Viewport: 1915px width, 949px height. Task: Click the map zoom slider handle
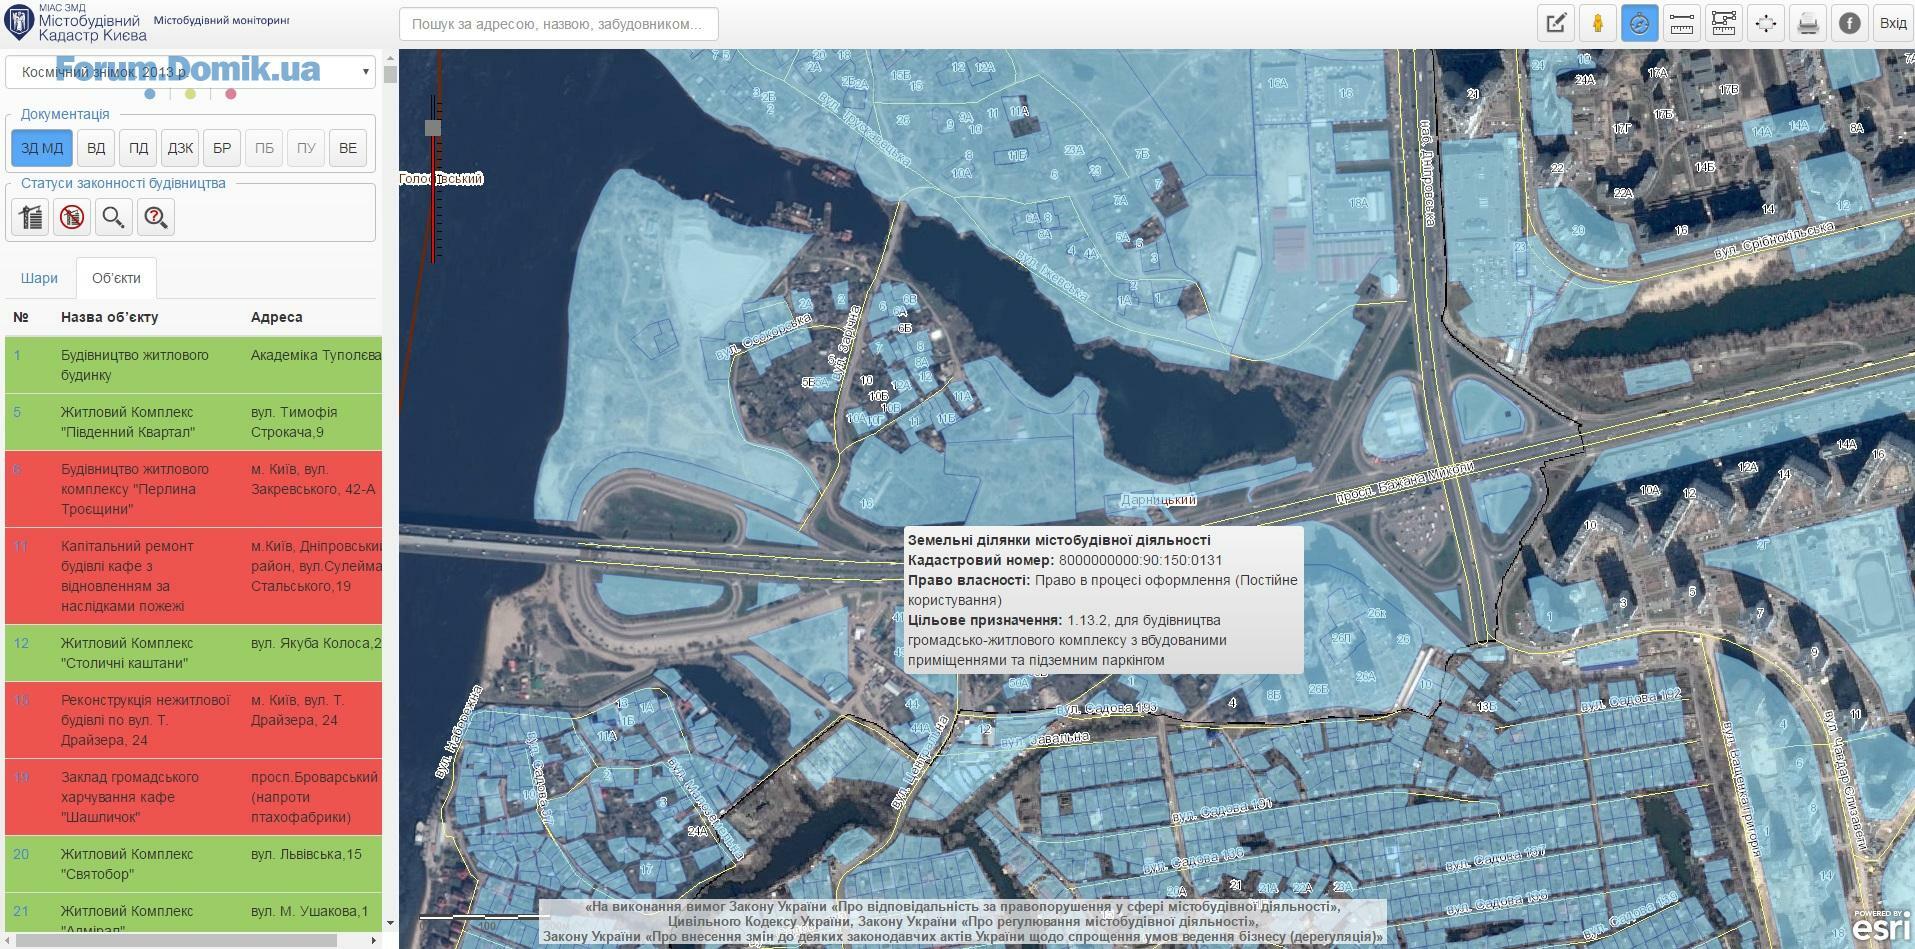433,128
